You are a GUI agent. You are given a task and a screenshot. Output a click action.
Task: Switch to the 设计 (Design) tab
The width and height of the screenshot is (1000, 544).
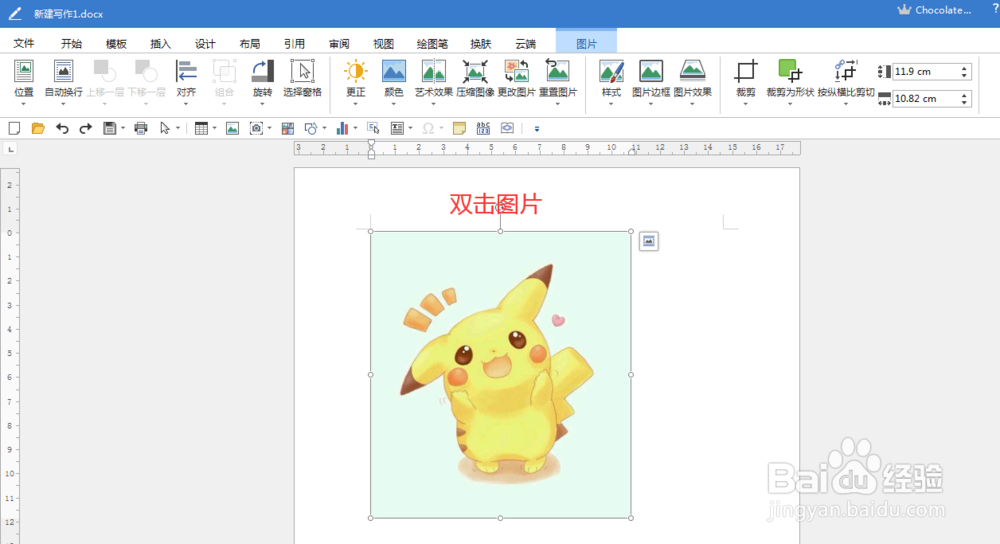(205, 43)
